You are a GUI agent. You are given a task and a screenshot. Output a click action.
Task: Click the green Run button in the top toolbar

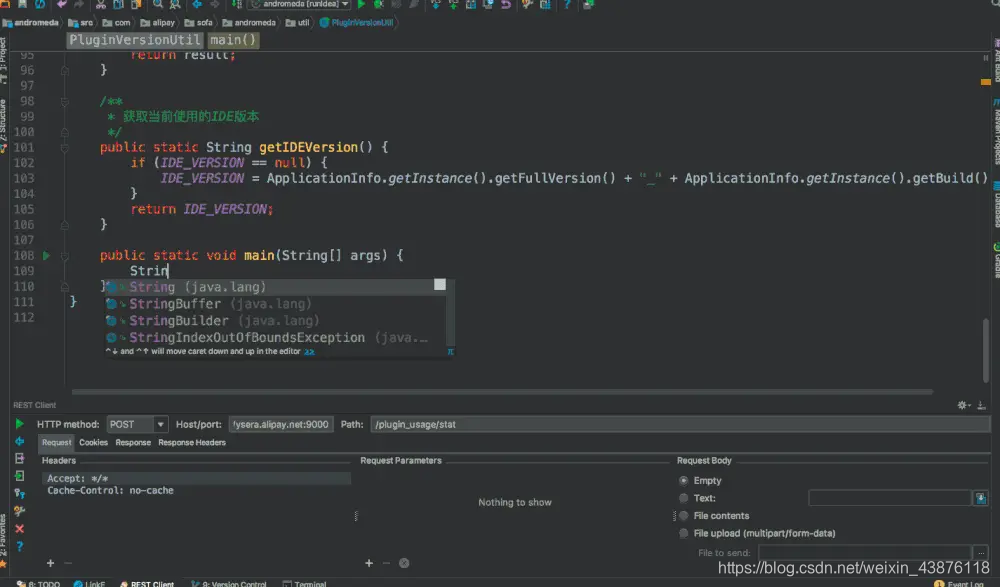point(362,4)
